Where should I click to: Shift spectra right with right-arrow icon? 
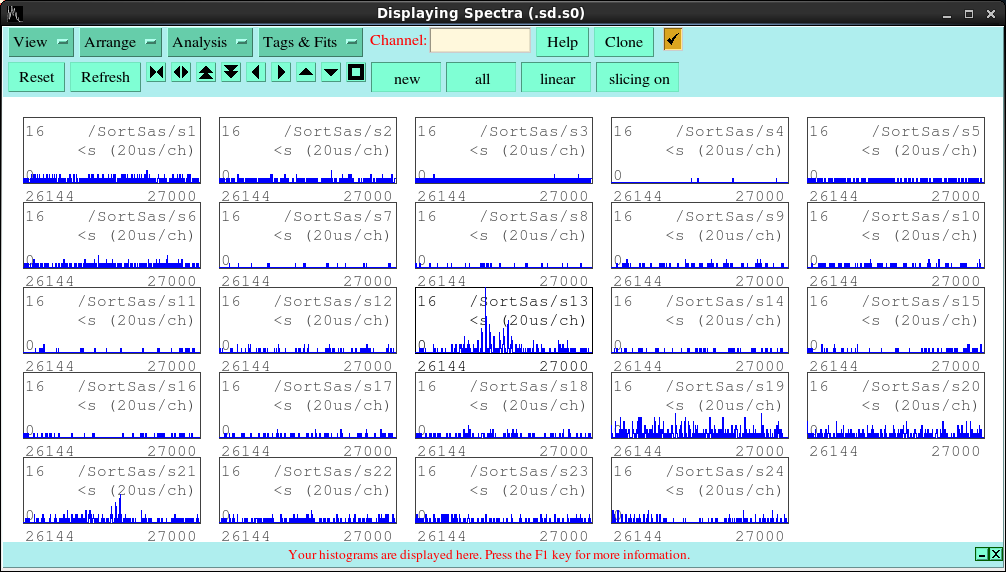pyautogui.click(x=281, y=72)
